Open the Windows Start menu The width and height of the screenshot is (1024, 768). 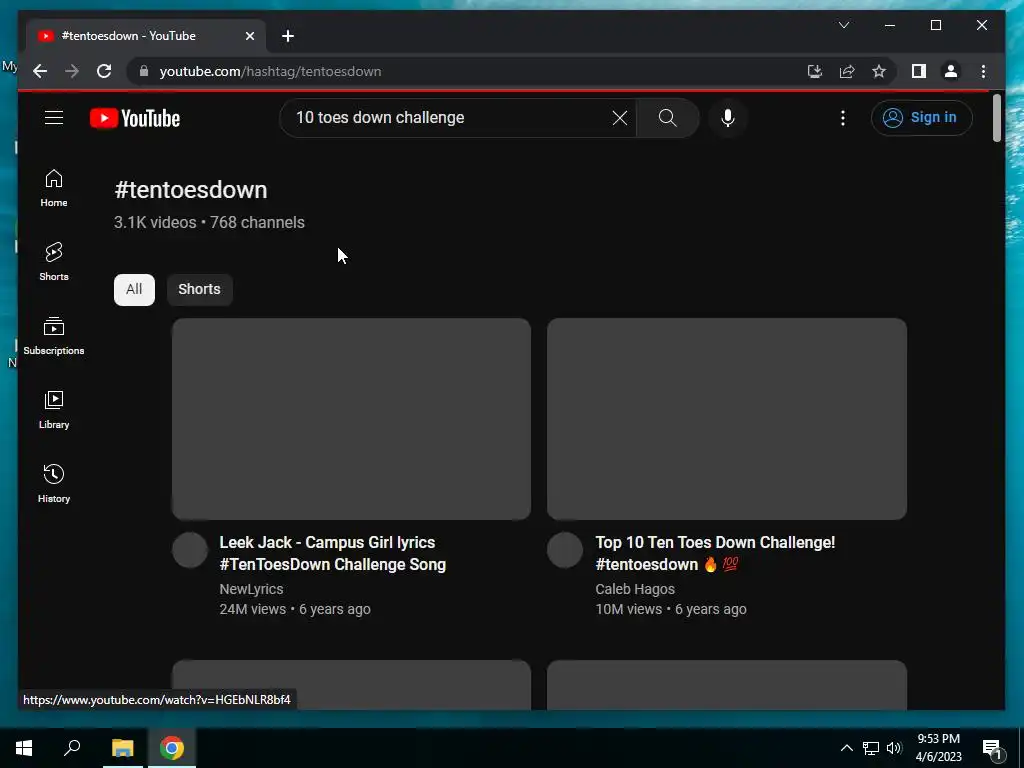tap(24, 748)
